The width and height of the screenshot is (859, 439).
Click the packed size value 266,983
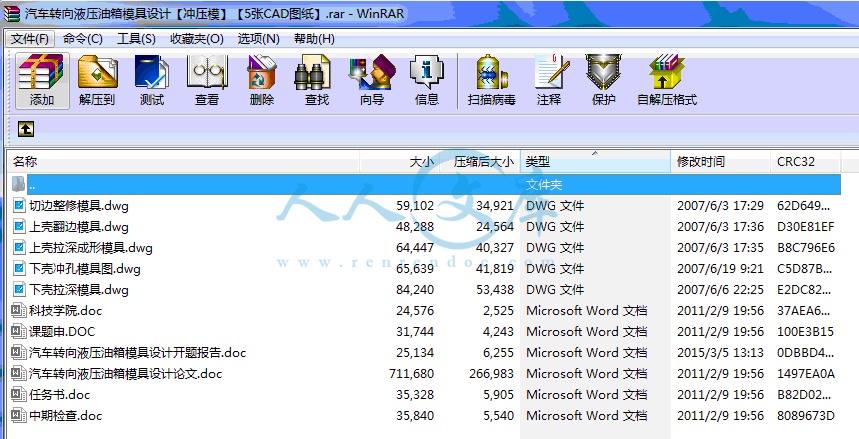coord(491,374)
